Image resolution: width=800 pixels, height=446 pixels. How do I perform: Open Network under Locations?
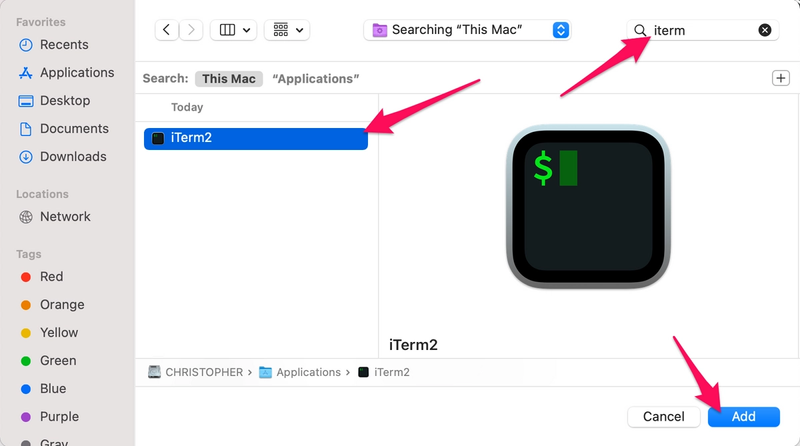pyautogui.click(x=65, y=217)
